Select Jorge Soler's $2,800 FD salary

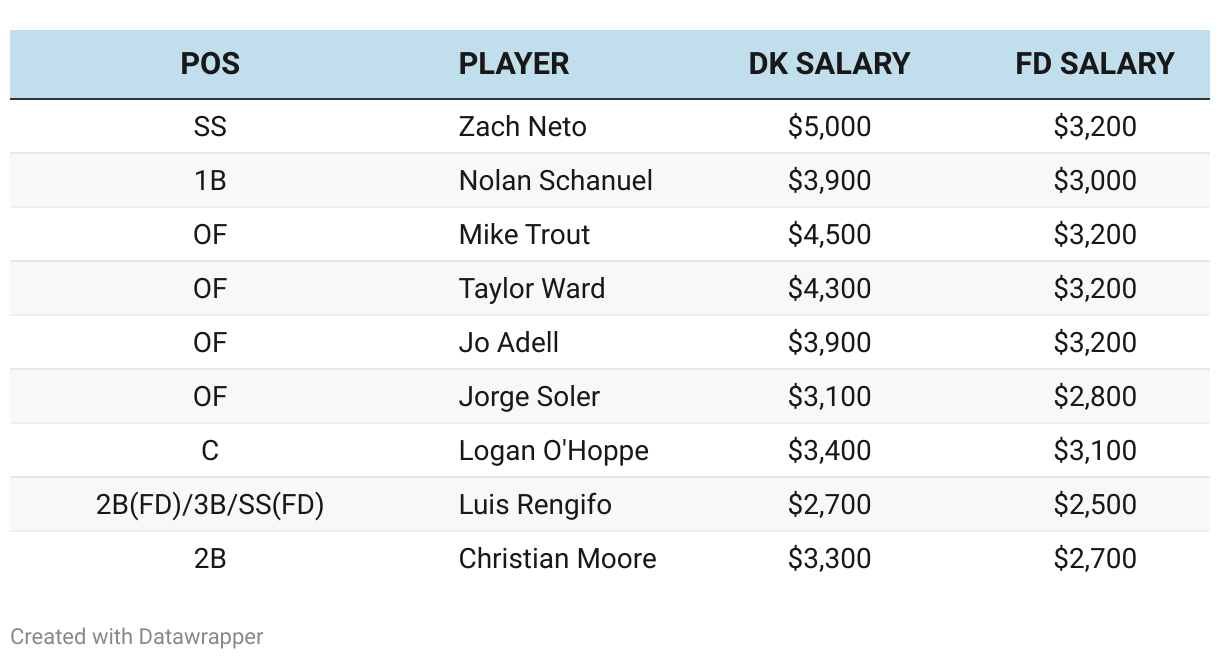tap(1095, 397)
